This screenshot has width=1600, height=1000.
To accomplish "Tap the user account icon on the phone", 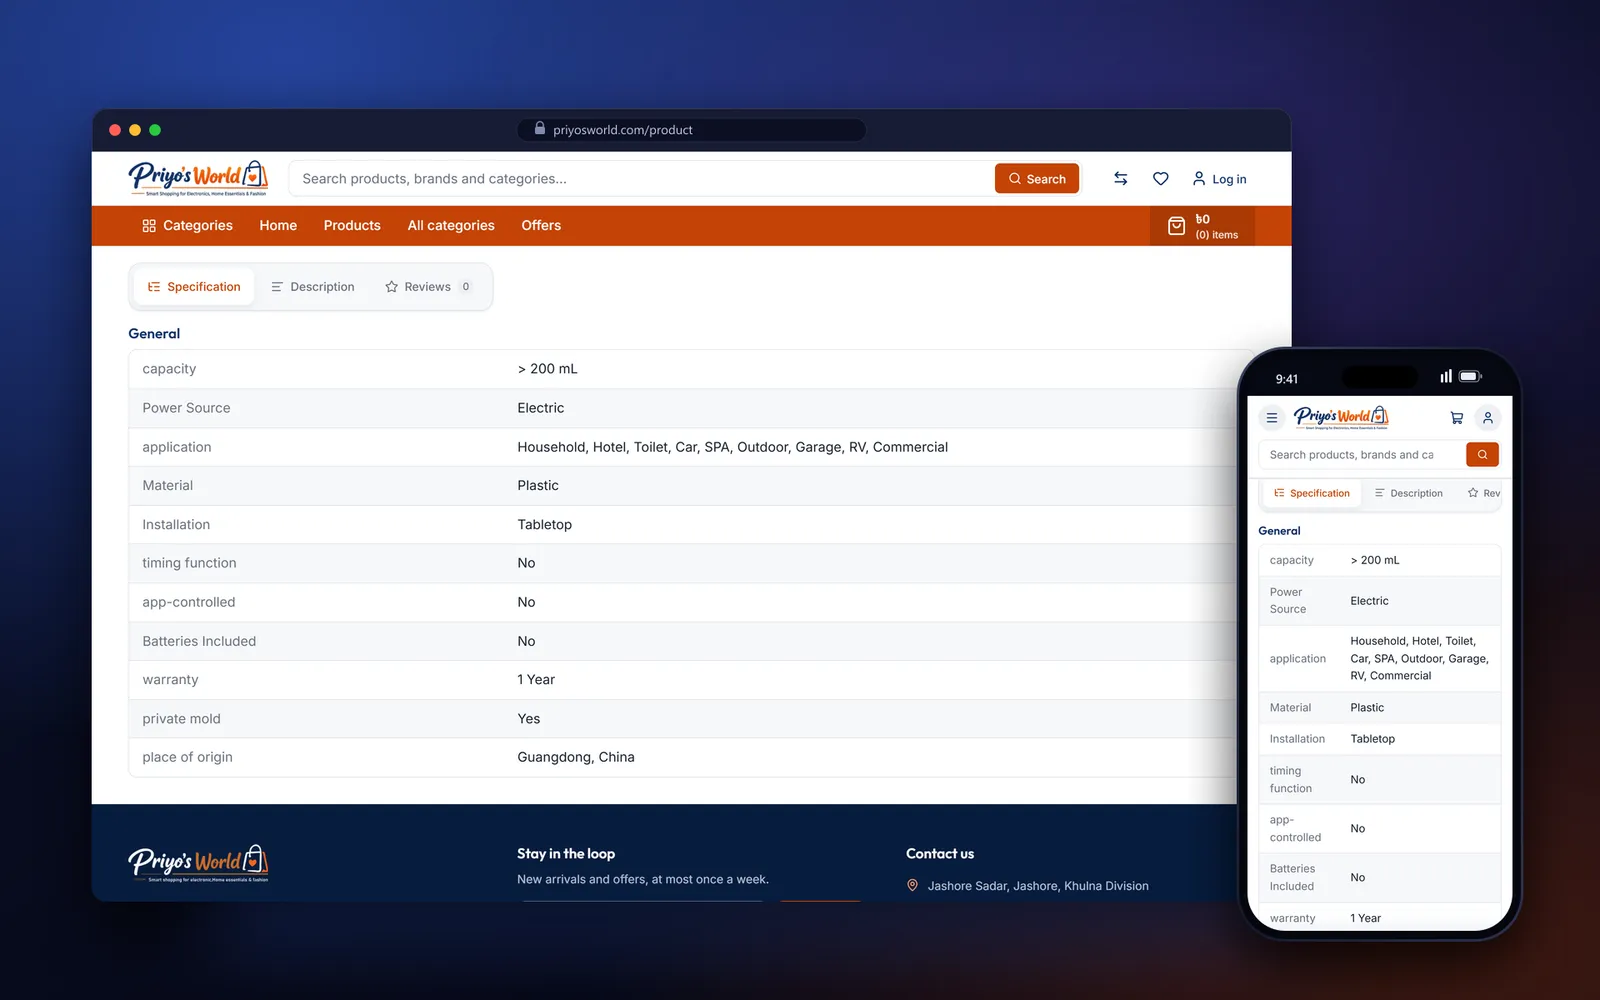I will click(x=1488, y=418).
